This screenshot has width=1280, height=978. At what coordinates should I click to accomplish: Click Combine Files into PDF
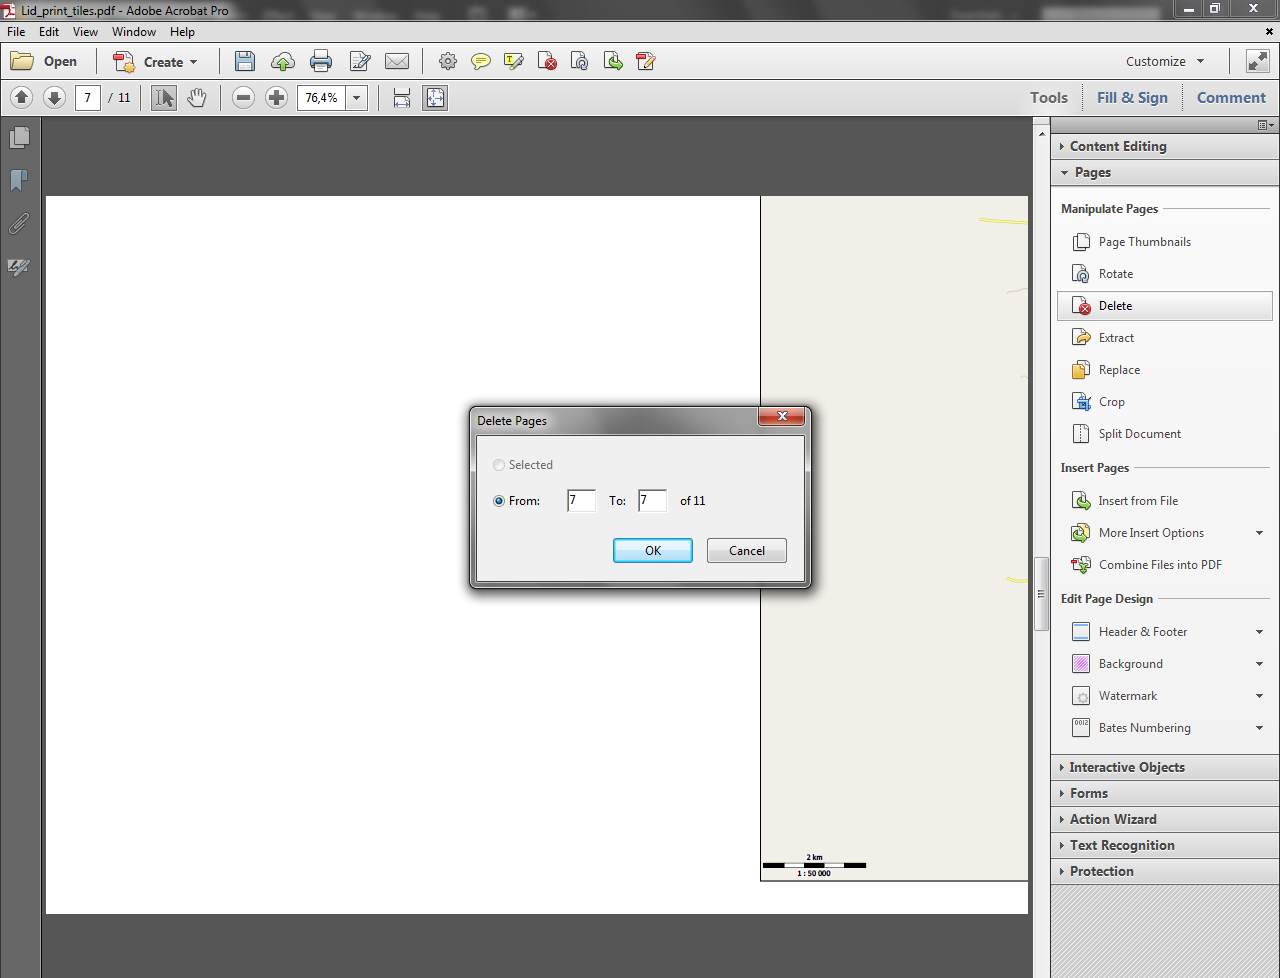click(x=1160, y=565)
